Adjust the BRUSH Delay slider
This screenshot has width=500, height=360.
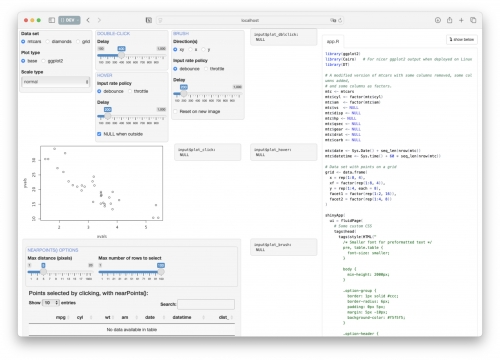(x=184, y=94)
